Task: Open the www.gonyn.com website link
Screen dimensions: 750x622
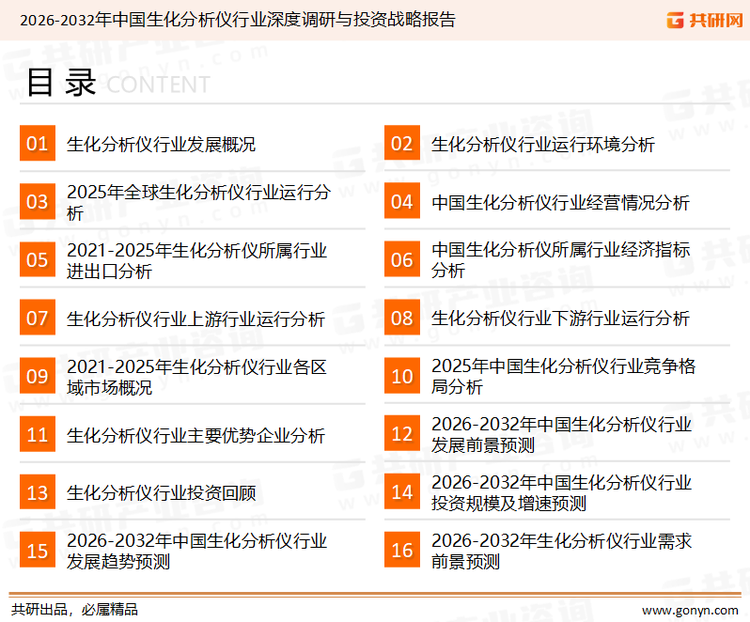Action: [x=689, y=609]
